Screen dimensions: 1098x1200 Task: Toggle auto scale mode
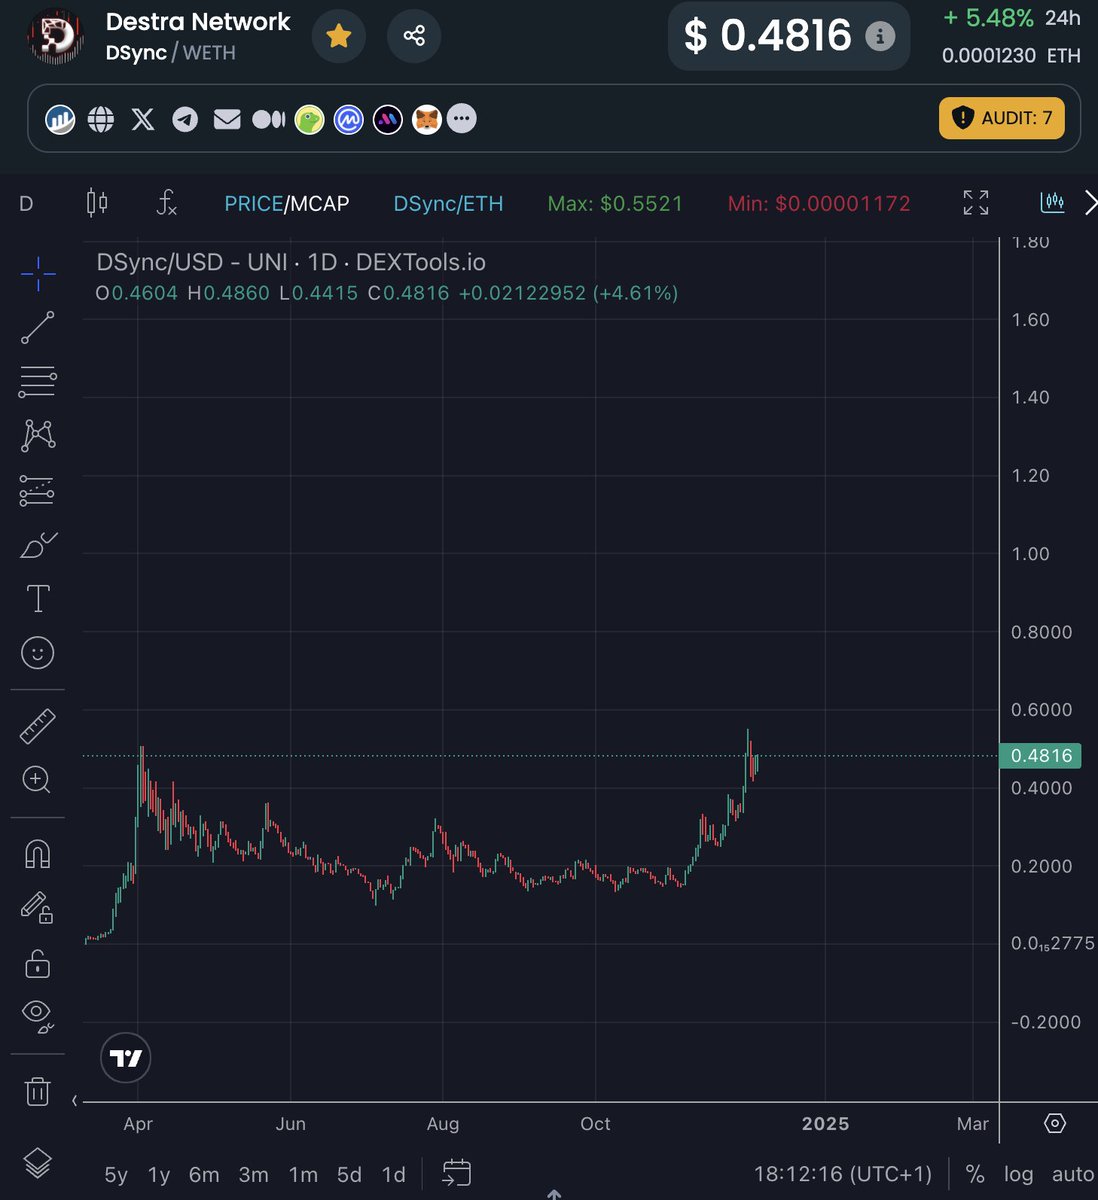(x=1073, y=1174)
